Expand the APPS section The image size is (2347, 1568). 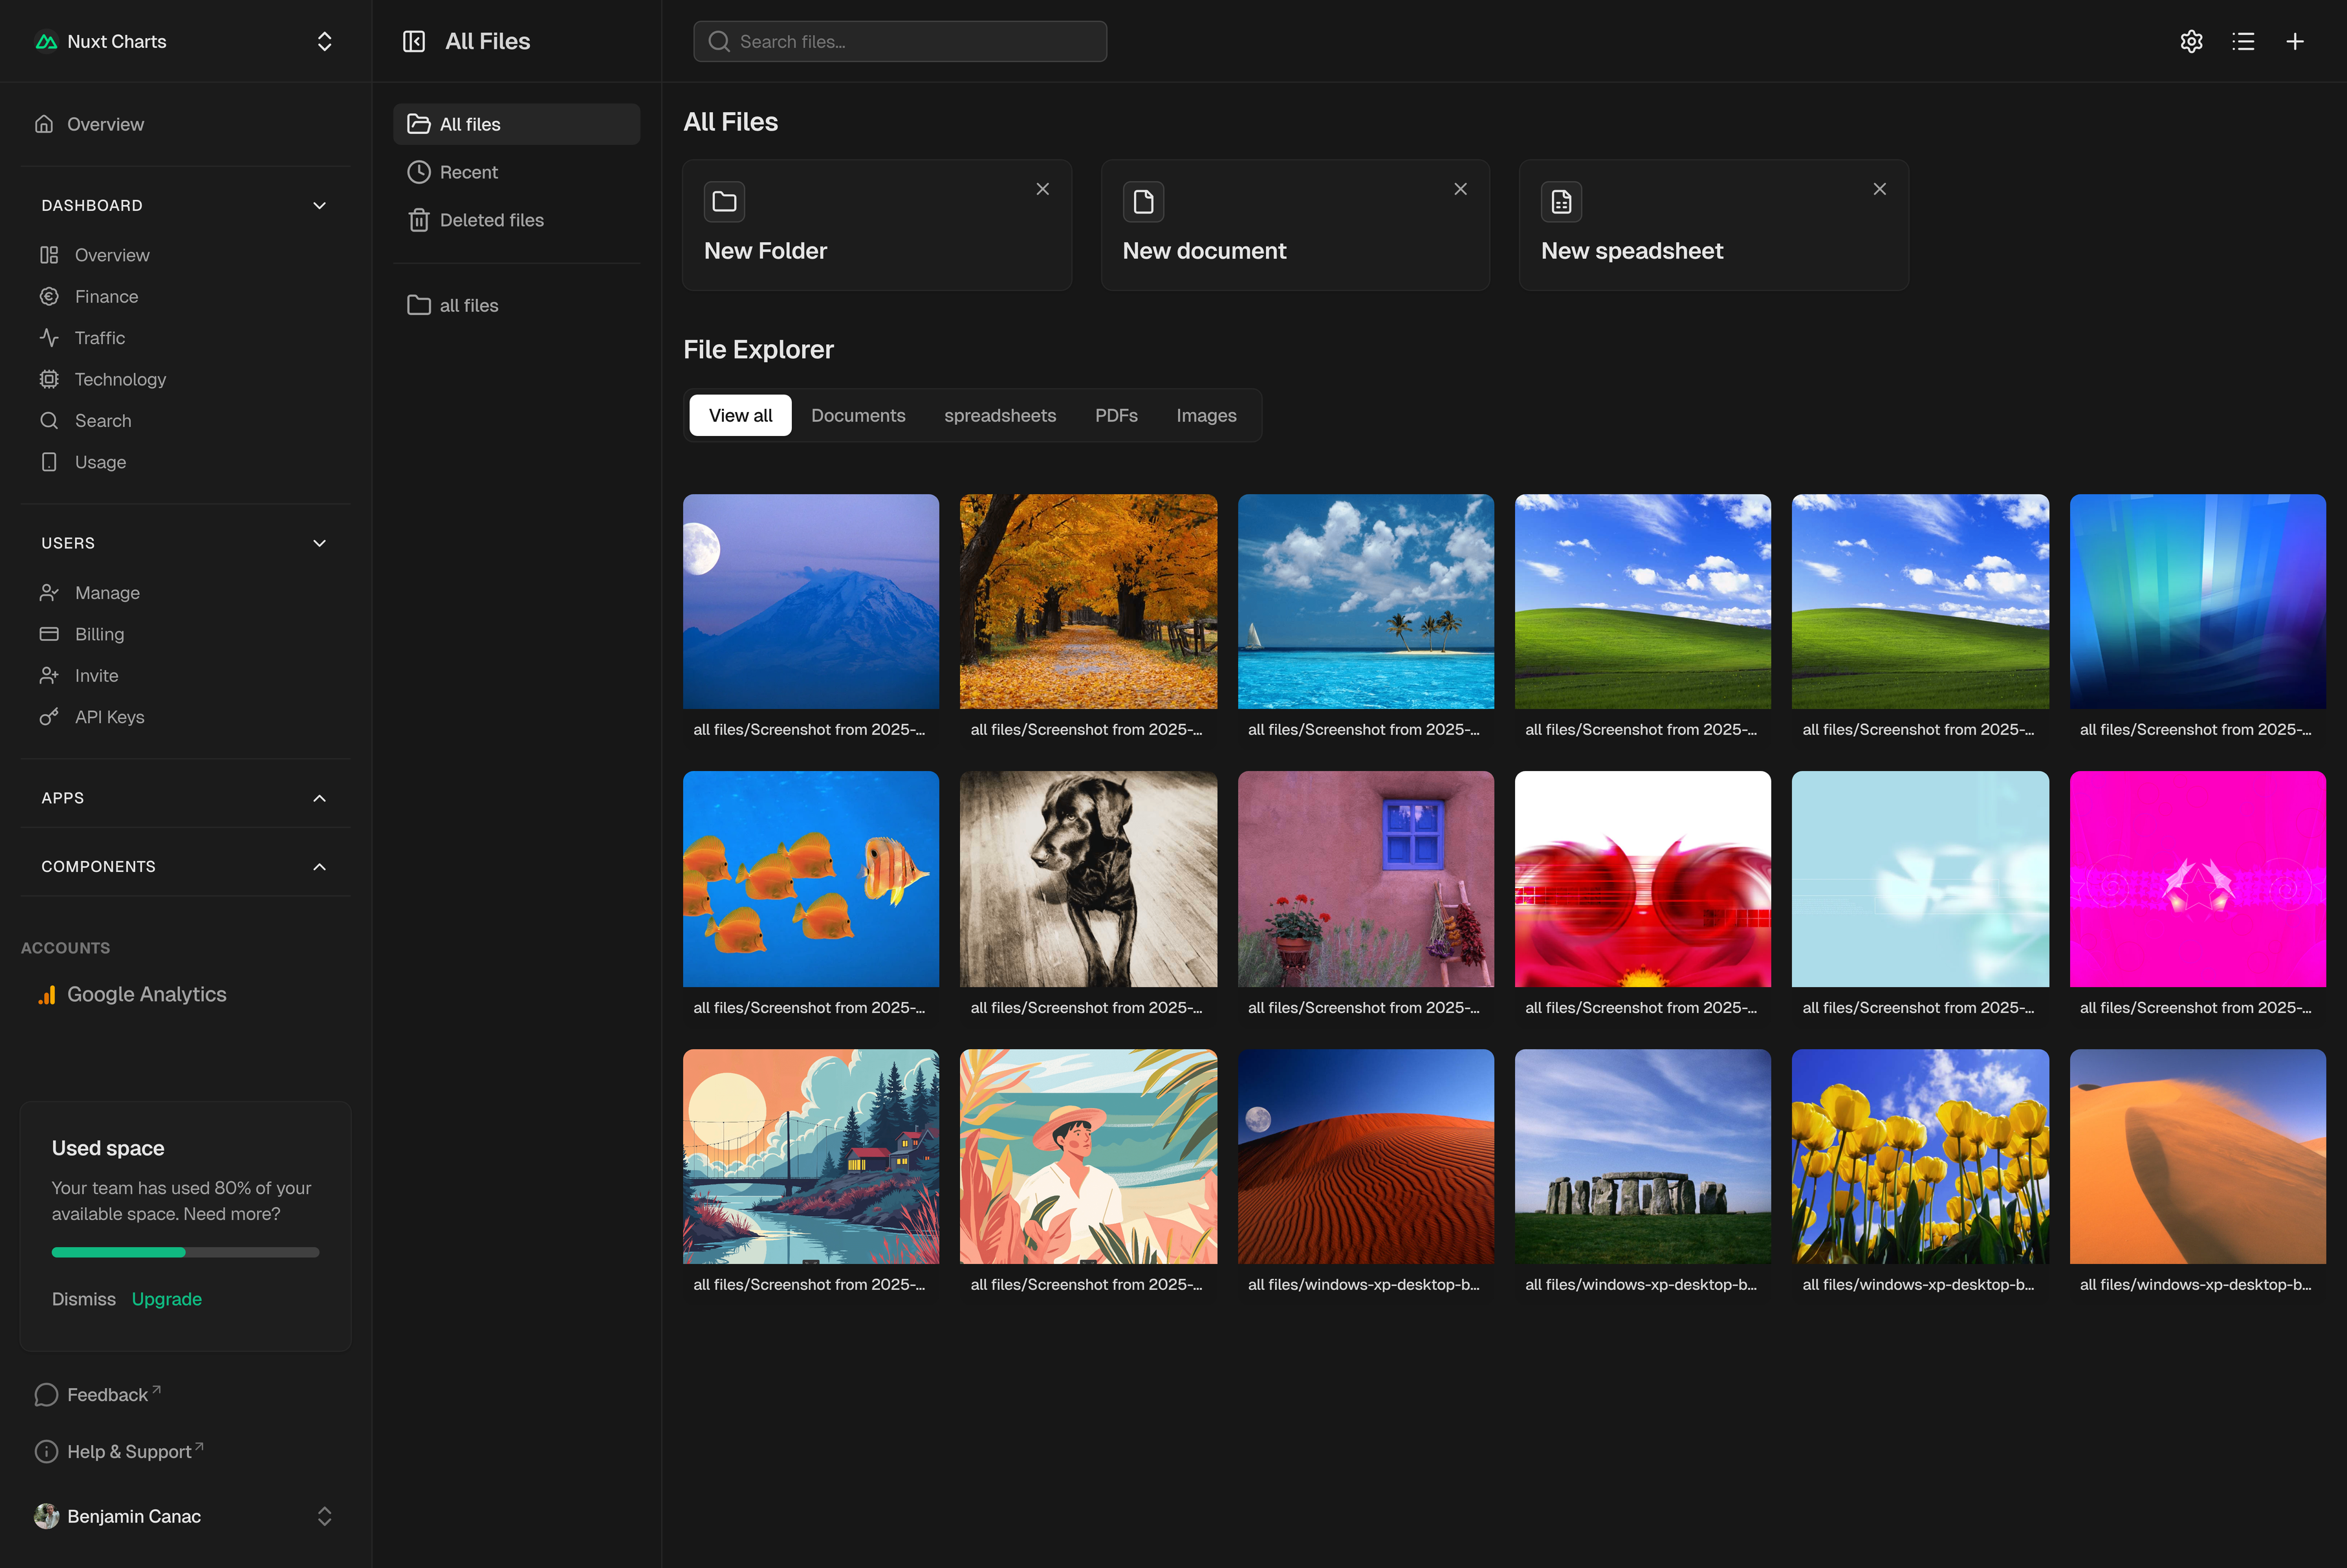tap(319, 798)
